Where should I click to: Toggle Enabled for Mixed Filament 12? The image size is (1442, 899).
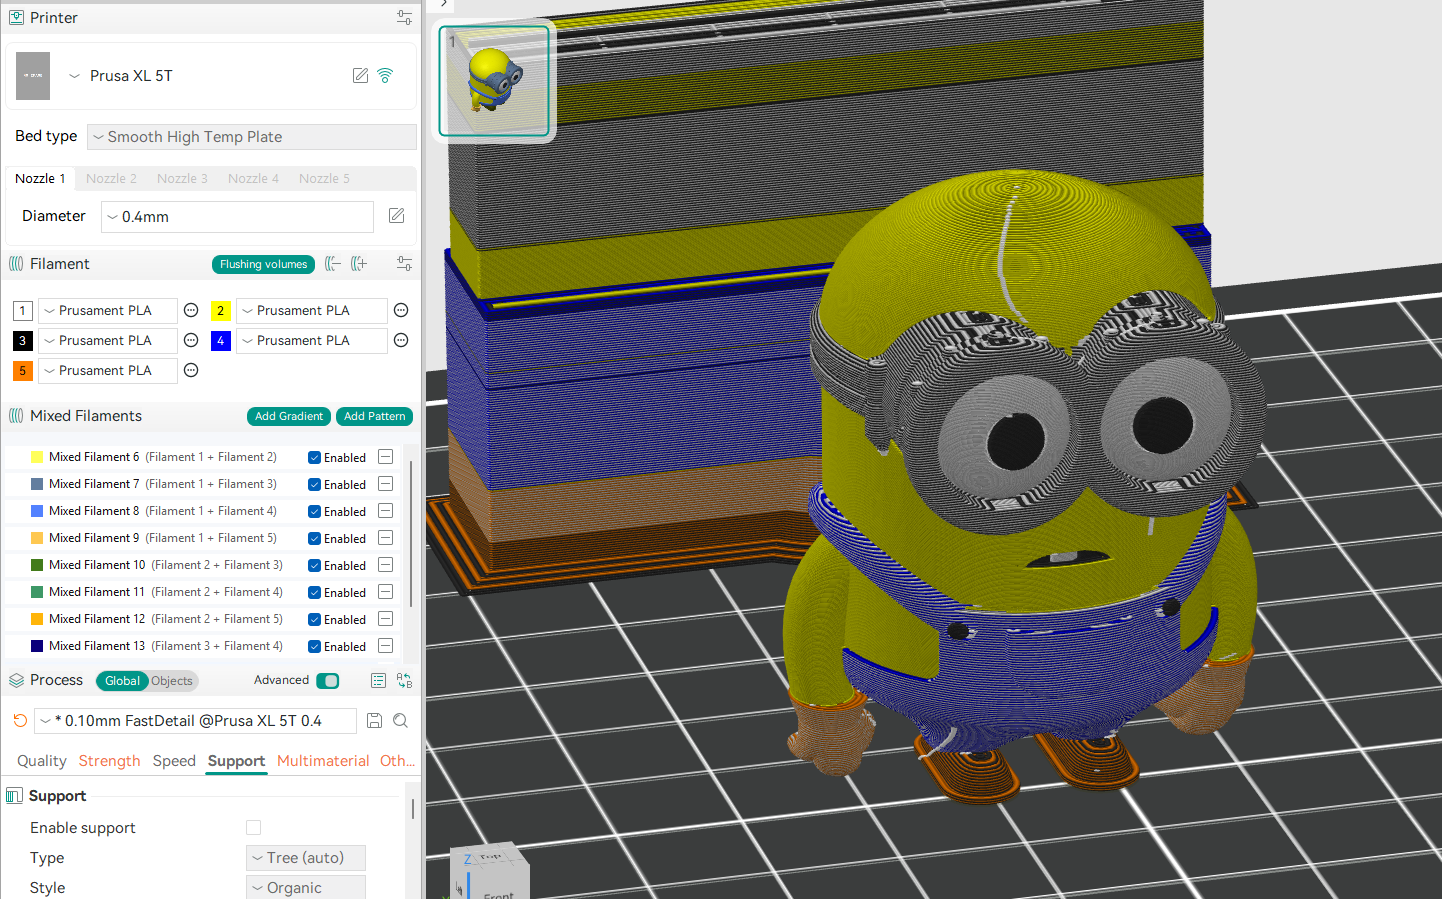pyautogui.click(x=314, y=620)
